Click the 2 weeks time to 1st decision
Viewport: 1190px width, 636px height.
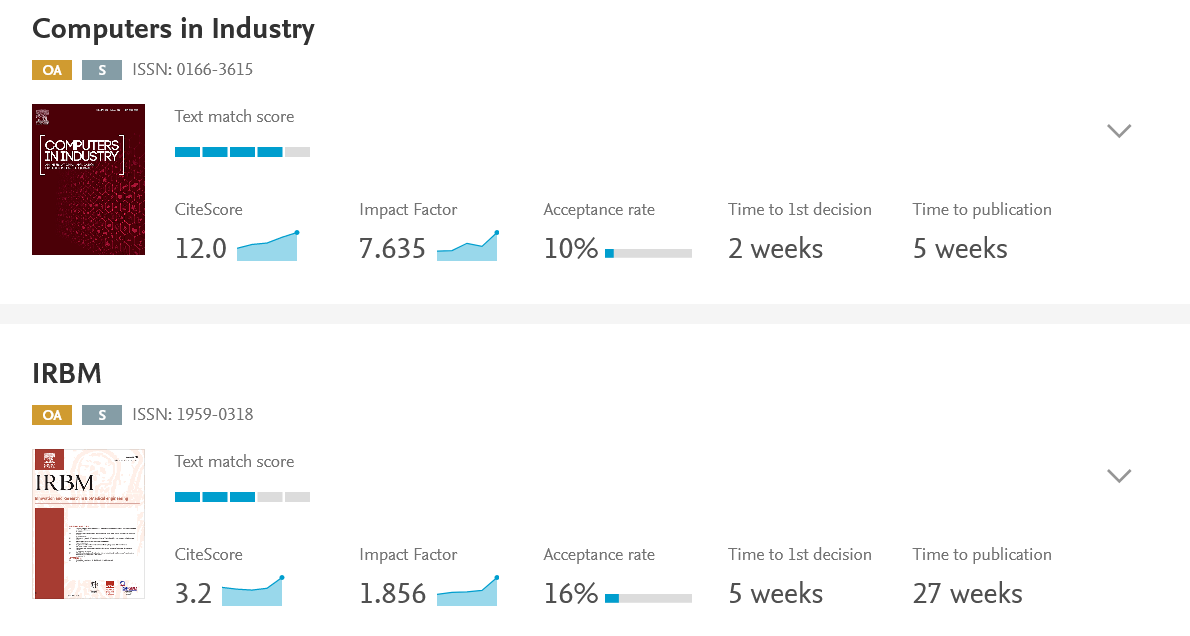click(775, 249)
